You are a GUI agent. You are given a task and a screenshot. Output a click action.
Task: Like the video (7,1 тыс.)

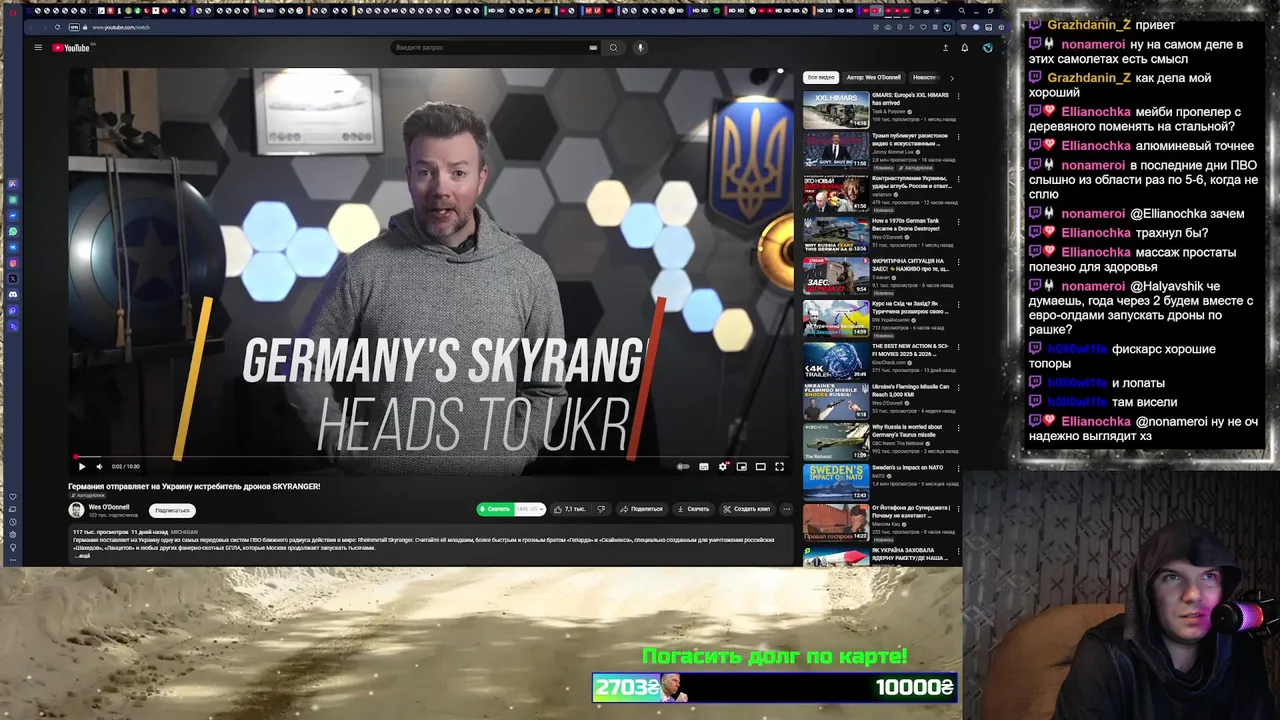point(570,509)
